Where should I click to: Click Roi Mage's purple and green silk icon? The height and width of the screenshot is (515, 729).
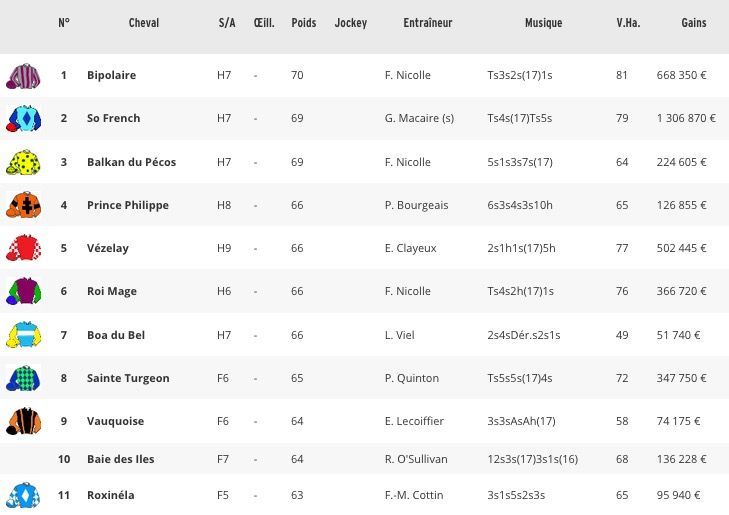[x=23, y=291]
